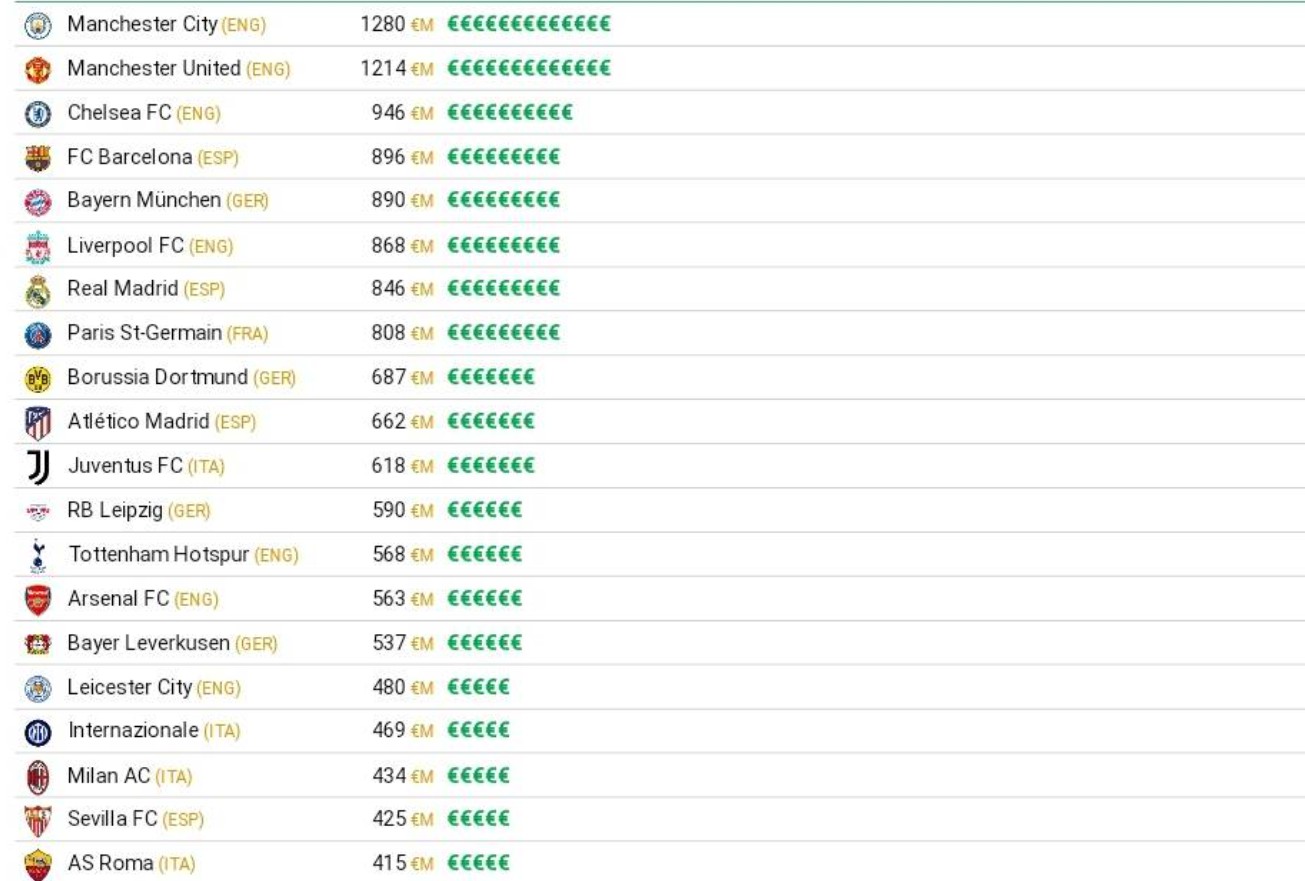Select the 1214 value for Manchester United
This screenshot has width=1305, height=881.
[384, 69]
